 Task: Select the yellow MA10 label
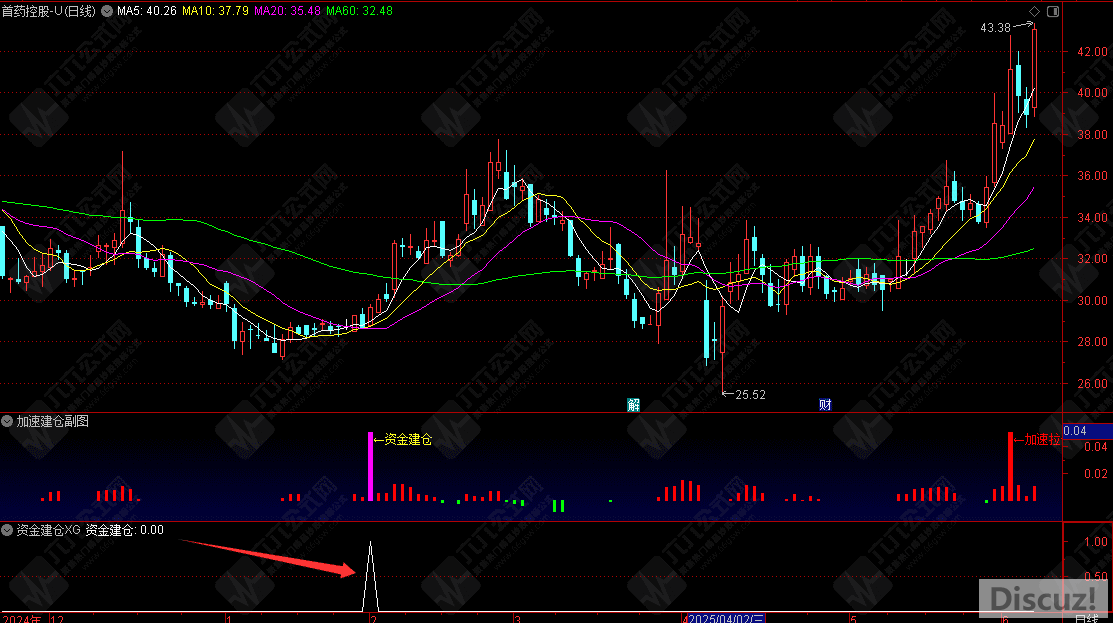pyautogui.click(x=215, y=11)
